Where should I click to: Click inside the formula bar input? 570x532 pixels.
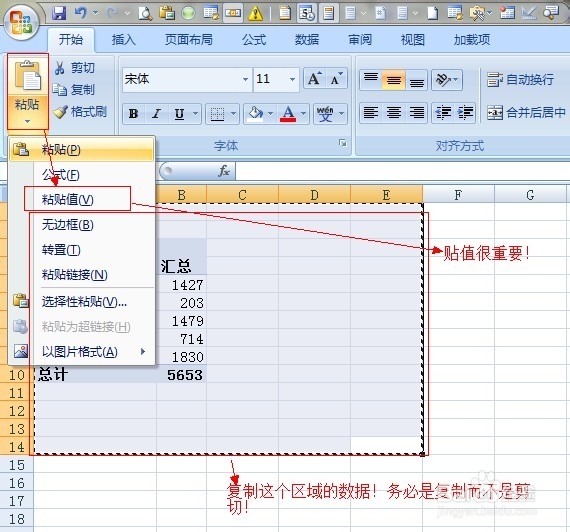point(402,171)
